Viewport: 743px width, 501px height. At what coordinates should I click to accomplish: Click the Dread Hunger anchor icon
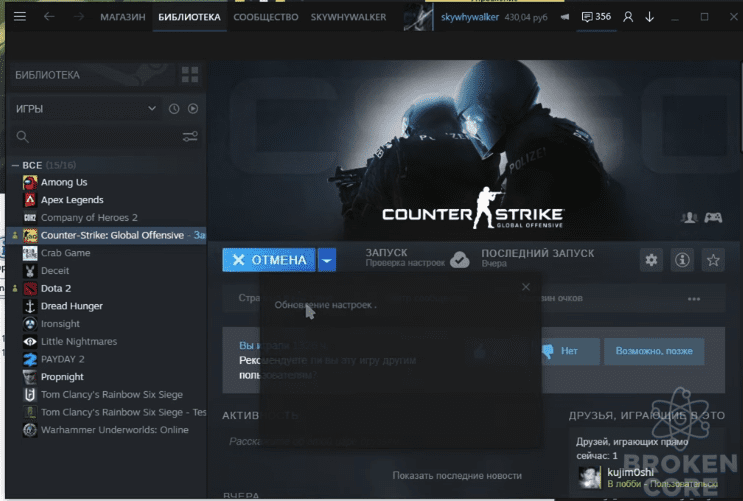[x=30, y=306]
